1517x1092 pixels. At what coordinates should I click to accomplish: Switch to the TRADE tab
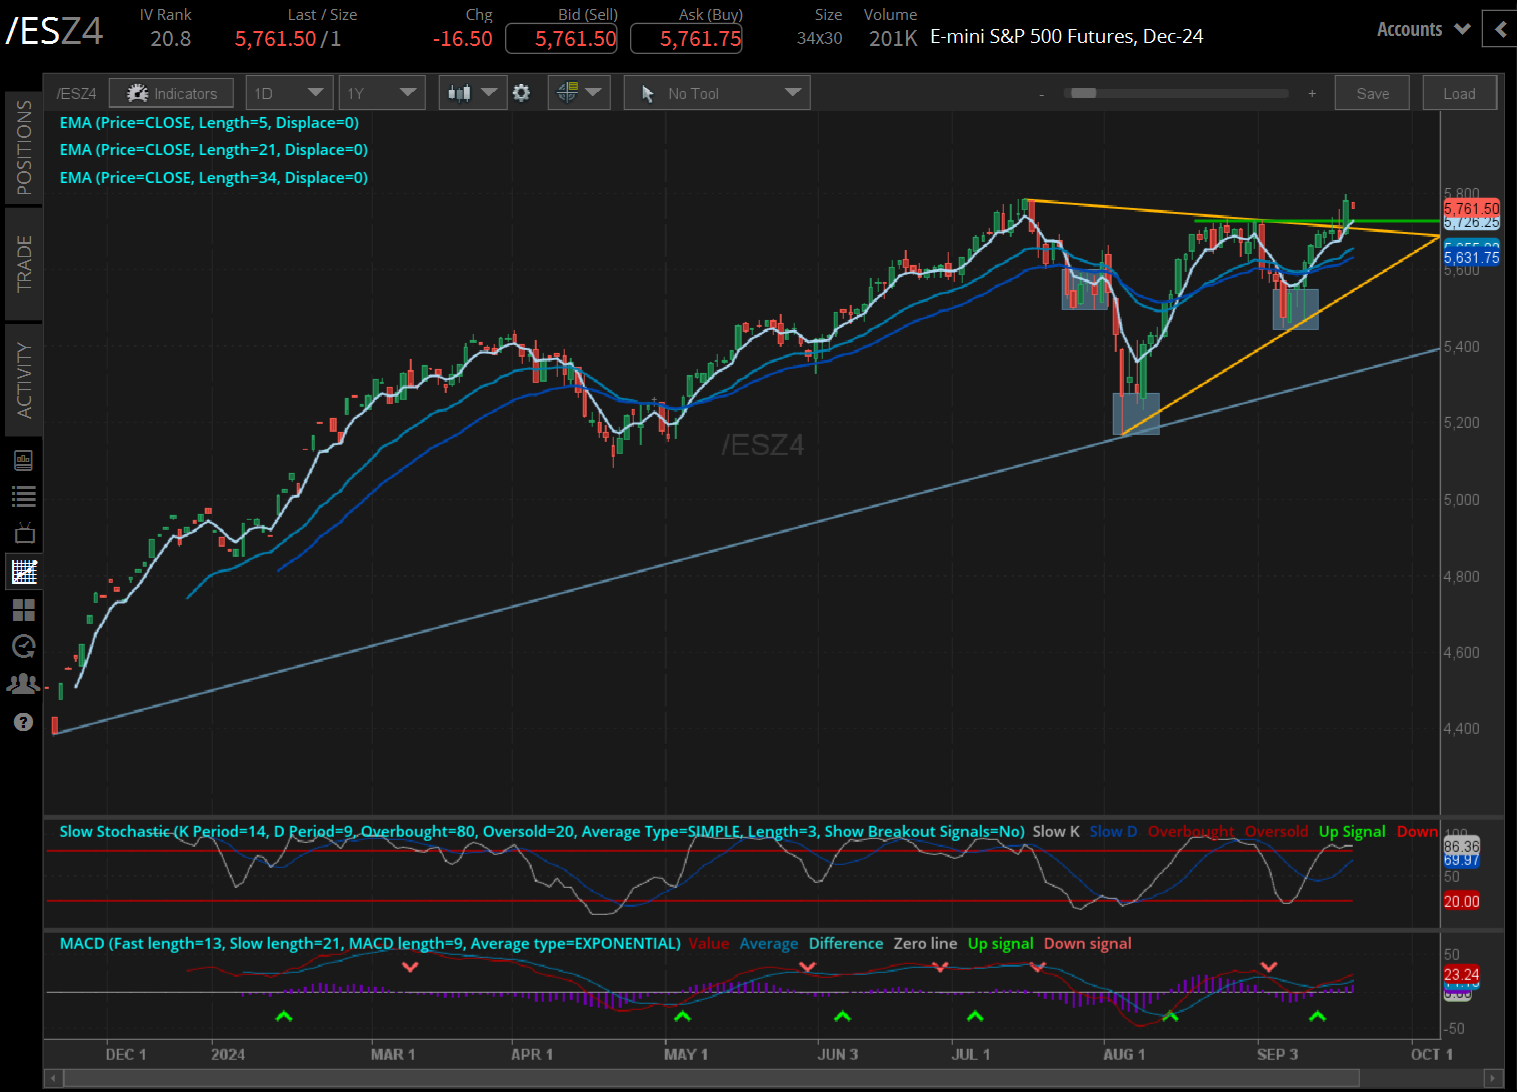click(x=23, y=263)
